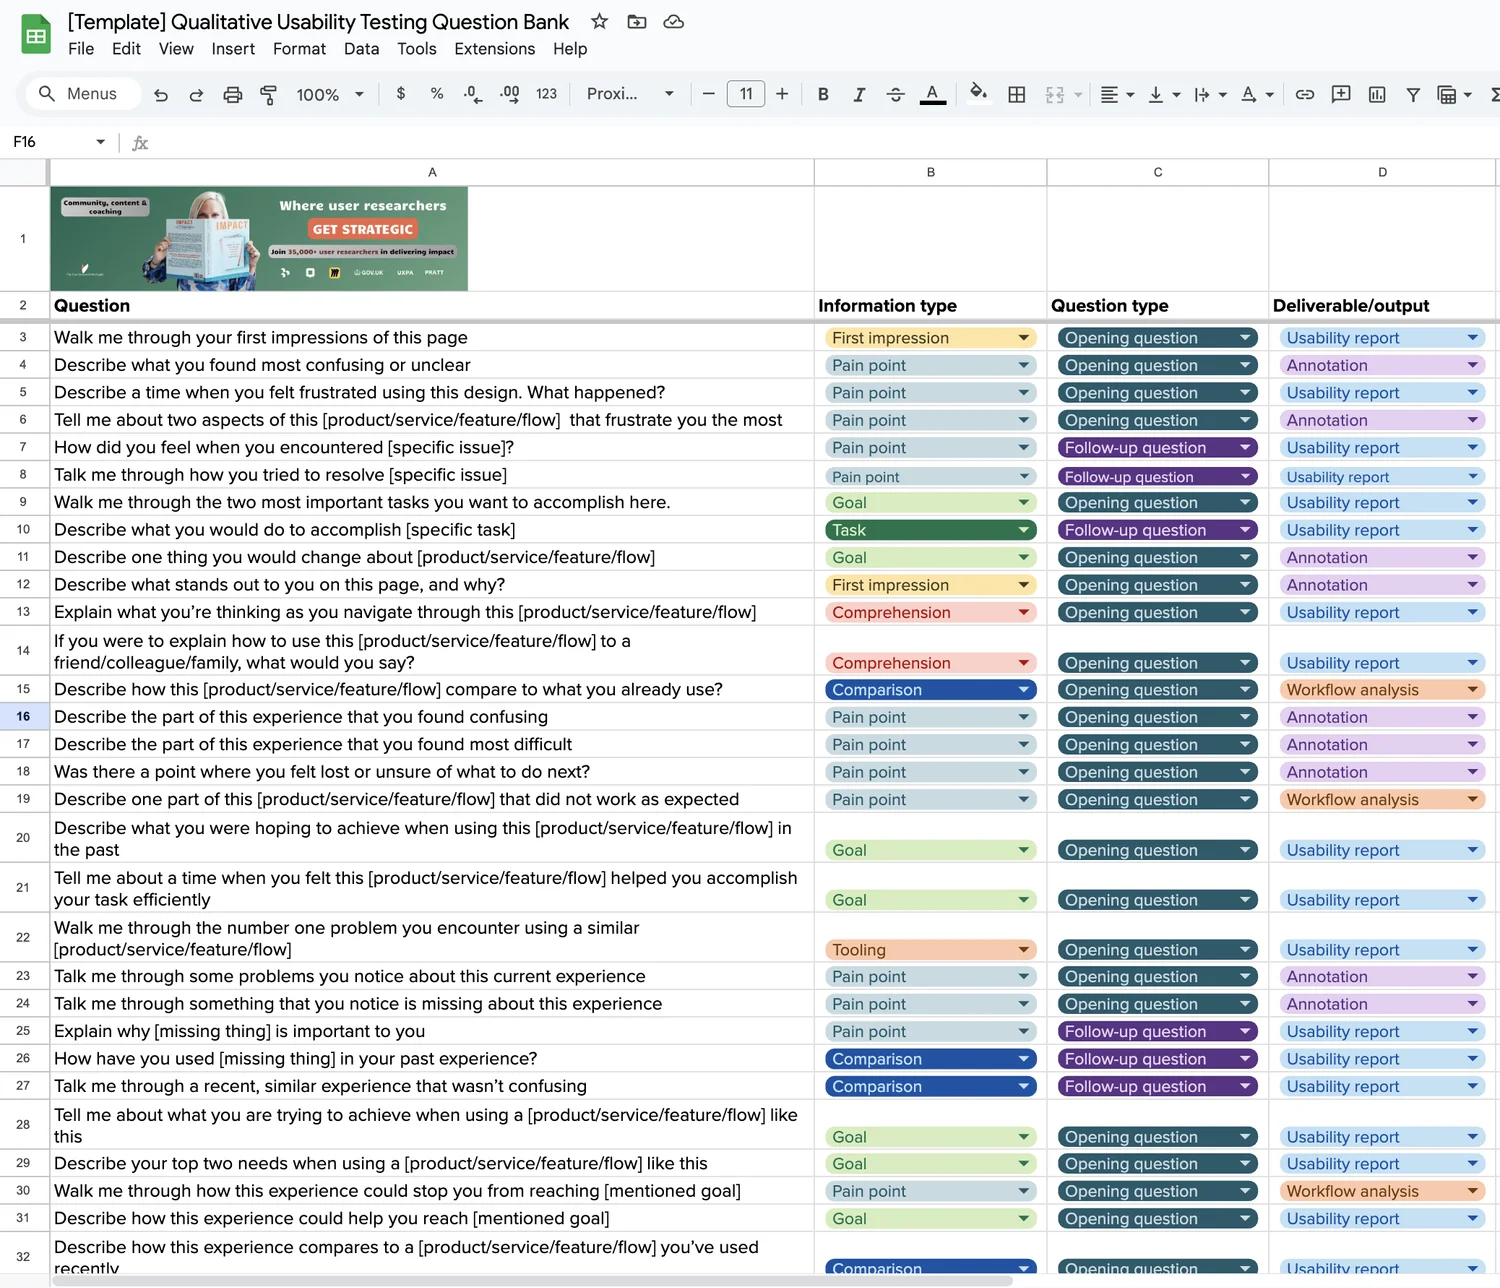
Task: Click the Information type header cell
Action: pyautogui.click(x=931, y=306)
